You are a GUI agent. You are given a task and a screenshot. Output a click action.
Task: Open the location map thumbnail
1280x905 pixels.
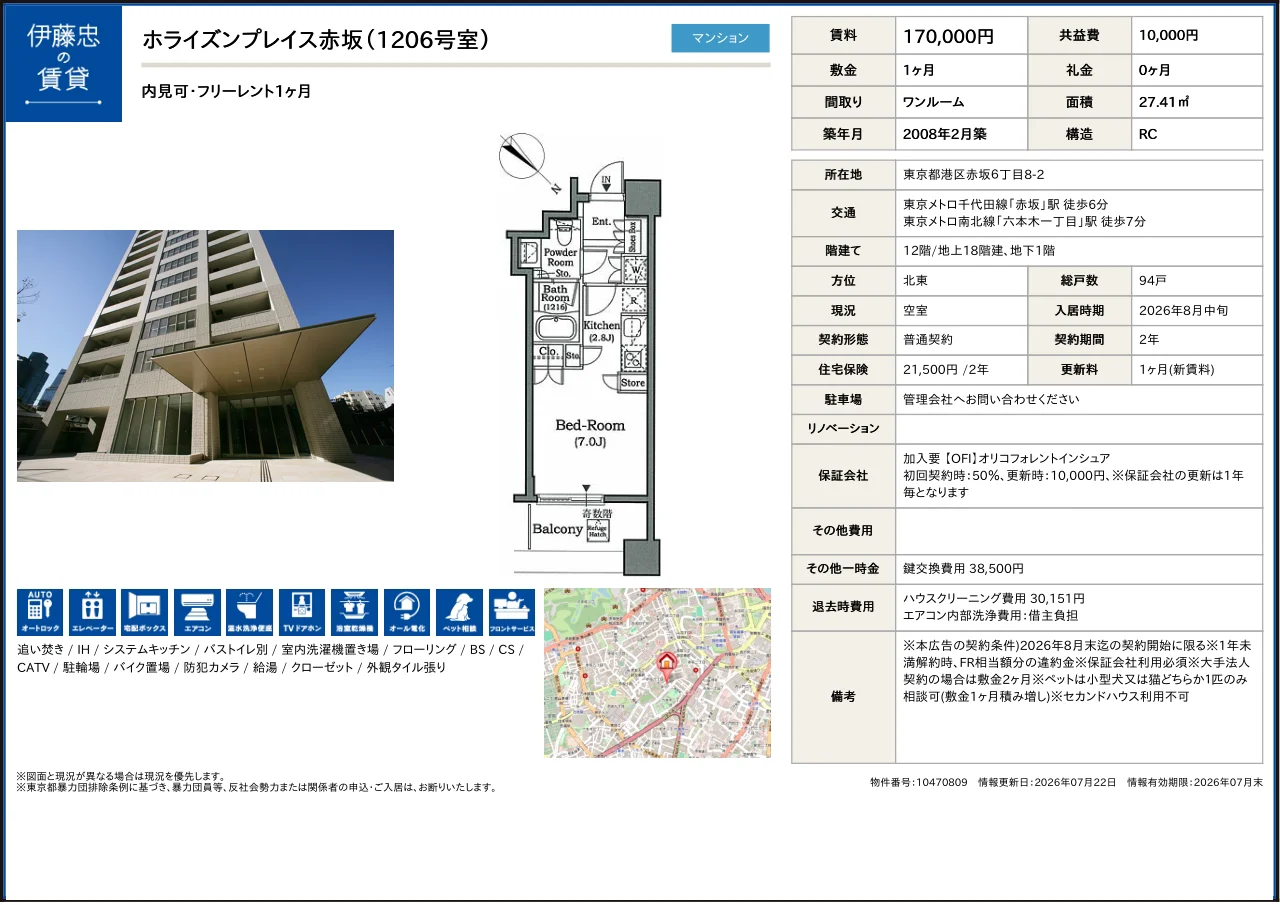pyautogui.click(x=657, y=673)
